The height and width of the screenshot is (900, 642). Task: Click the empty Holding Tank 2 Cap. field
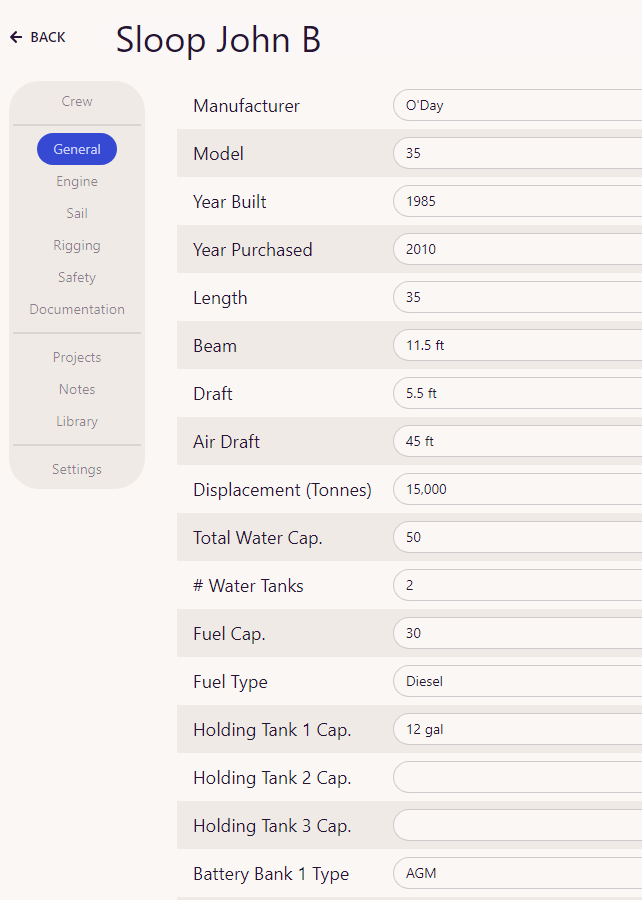click(x=518, y=777)
